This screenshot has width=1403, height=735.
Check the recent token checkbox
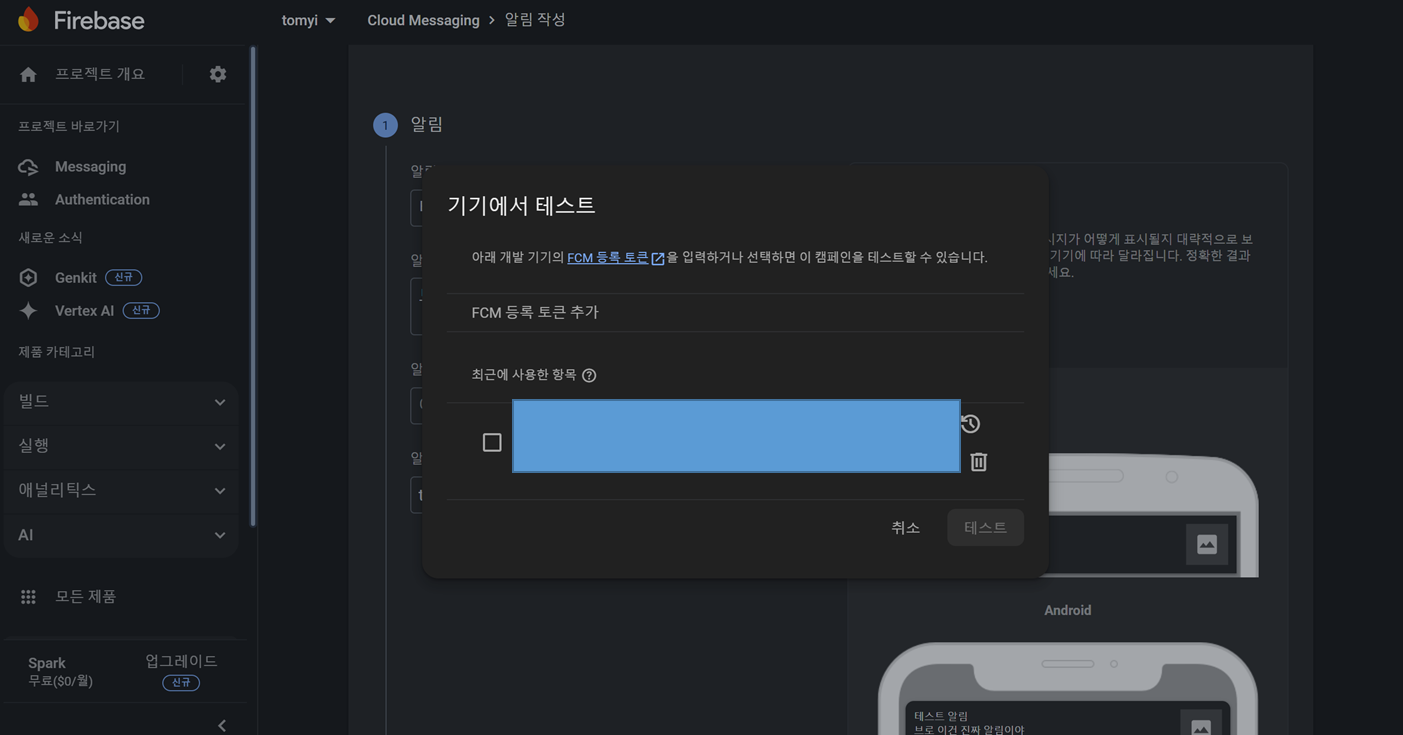click(492, 442)
